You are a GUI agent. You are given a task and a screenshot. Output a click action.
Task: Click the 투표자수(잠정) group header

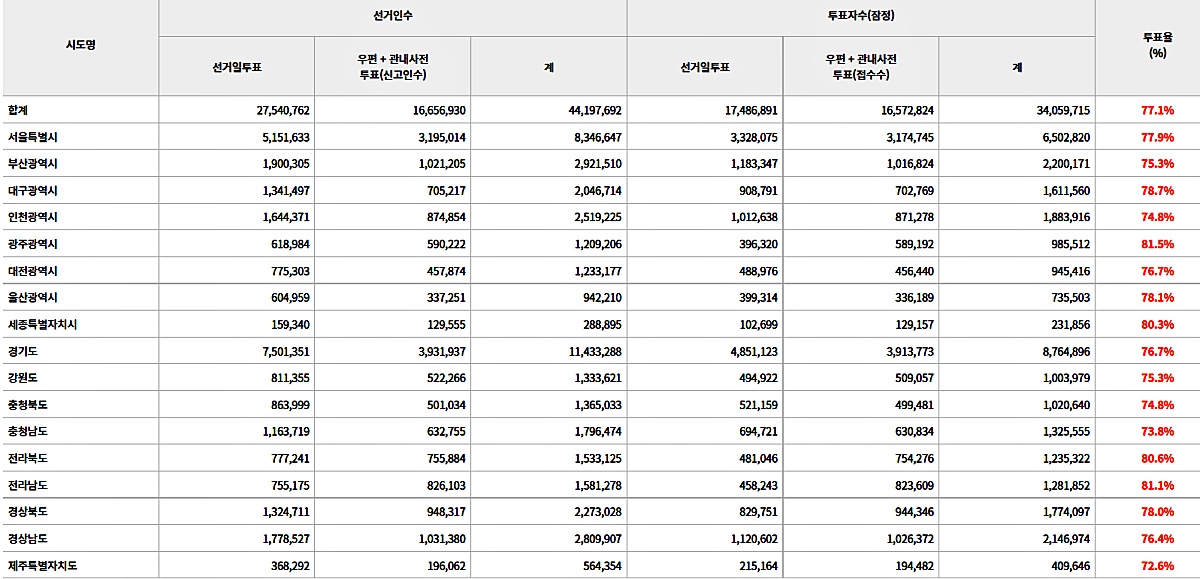pos(860,17)
